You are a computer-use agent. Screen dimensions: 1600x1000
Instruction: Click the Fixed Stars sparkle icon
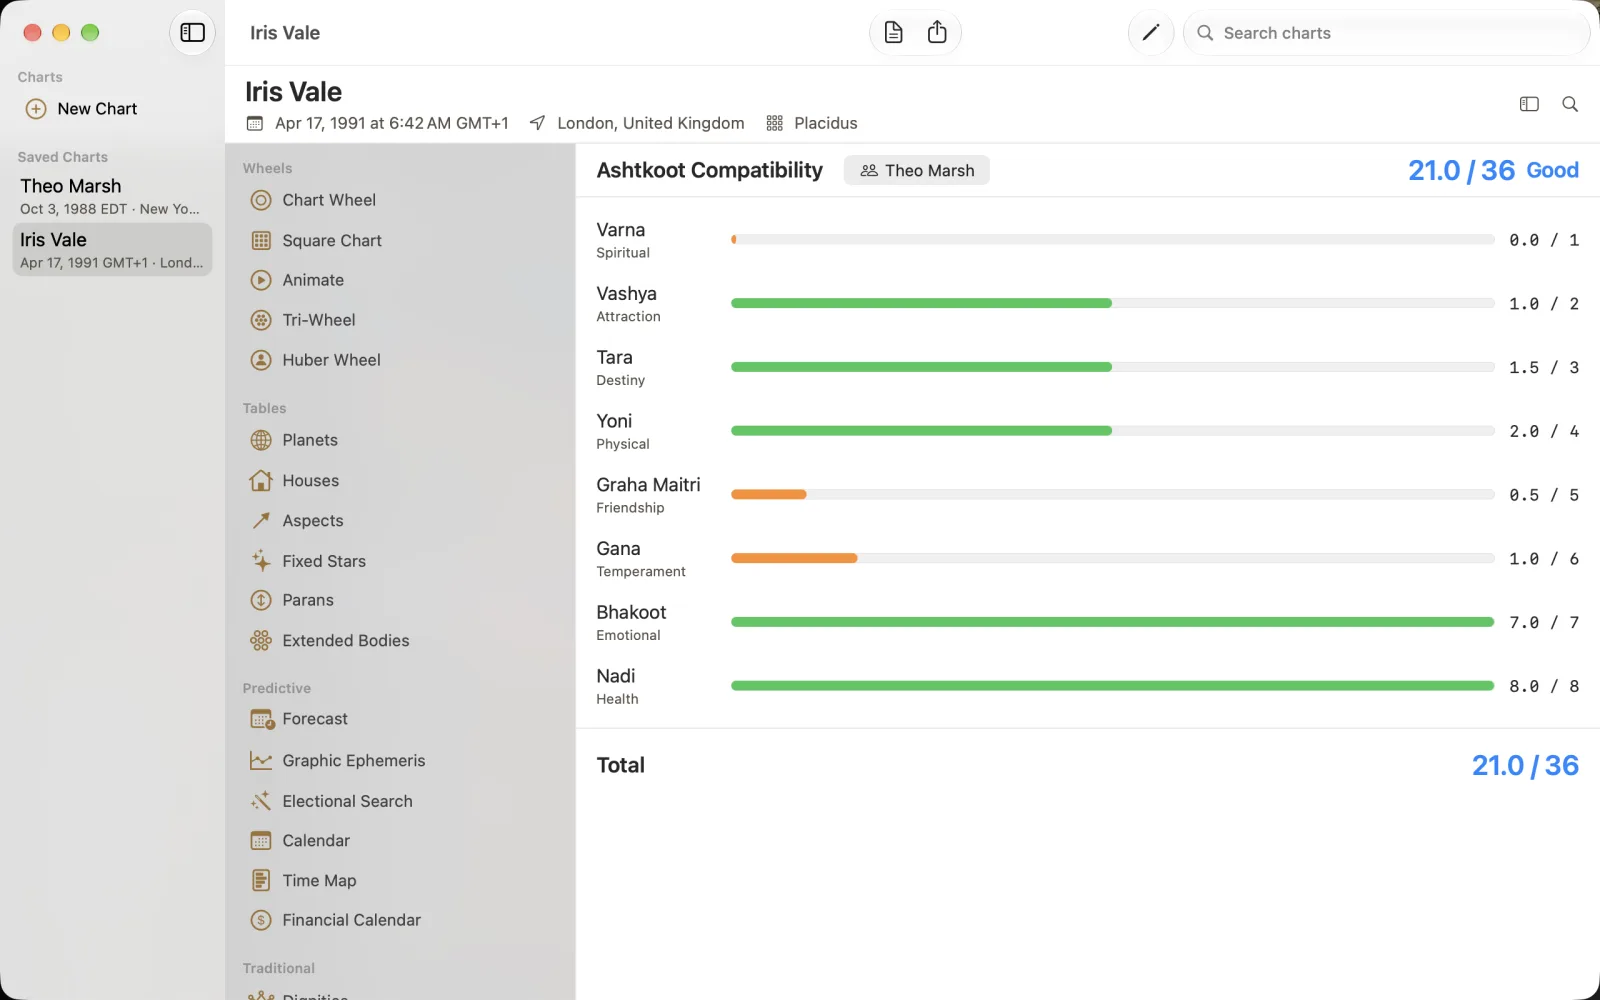(x=261, y=561)
